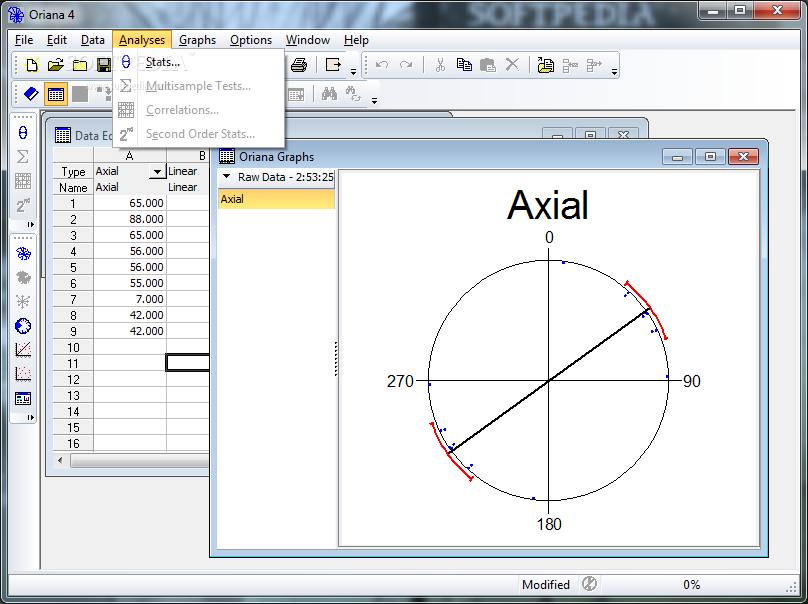Select row 7 cell with 7.000
Viewport: 808px width, 604px height.
pos(130,299)
